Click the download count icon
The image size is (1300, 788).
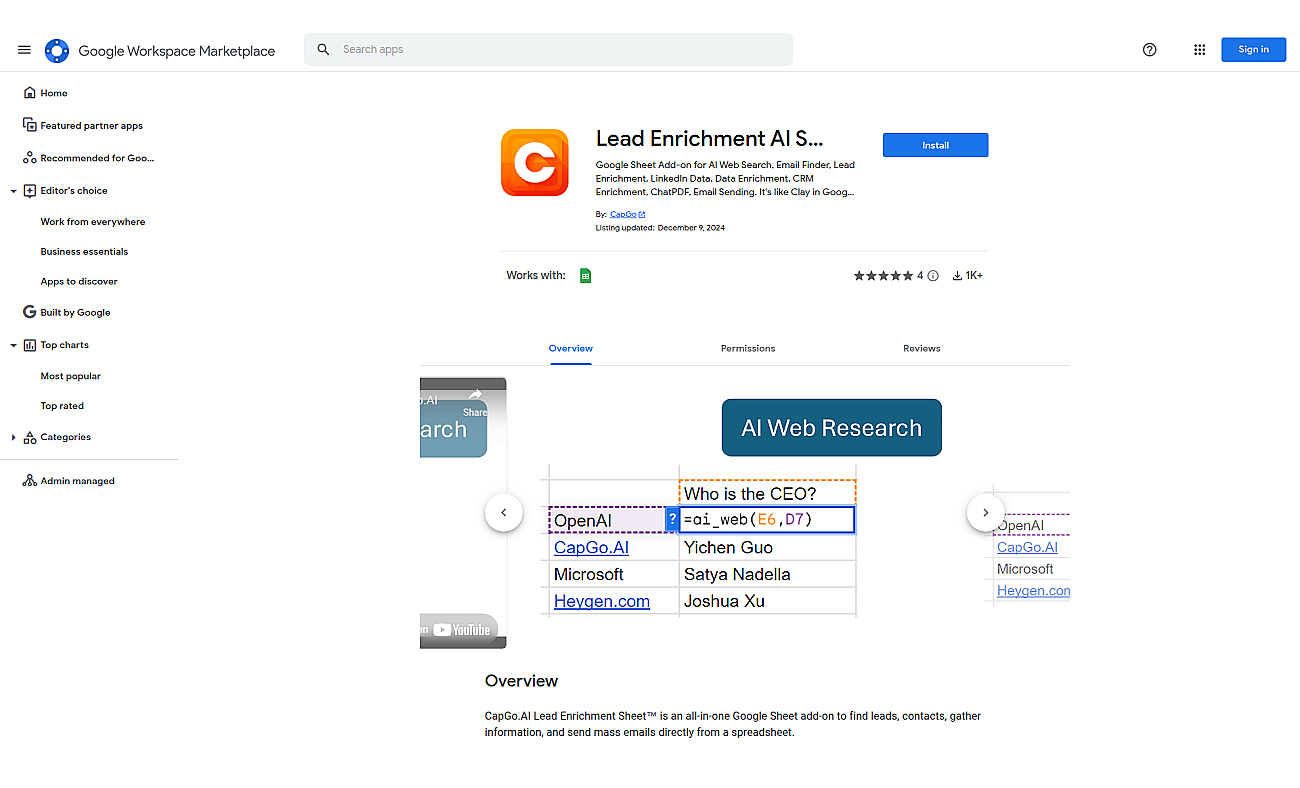point(957,275)
